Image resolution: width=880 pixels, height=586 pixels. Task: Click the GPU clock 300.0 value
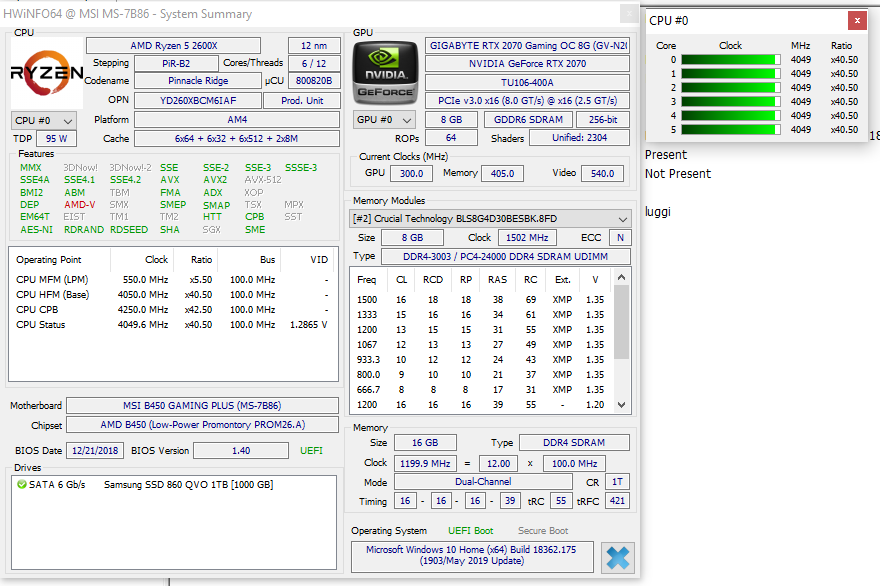[x=411, y=173]
